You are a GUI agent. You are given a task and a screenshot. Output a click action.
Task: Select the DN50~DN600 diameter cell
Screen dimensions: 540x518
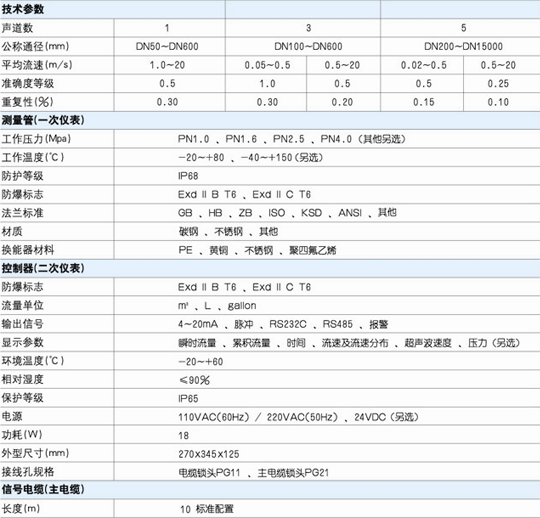tap(167, 46)
